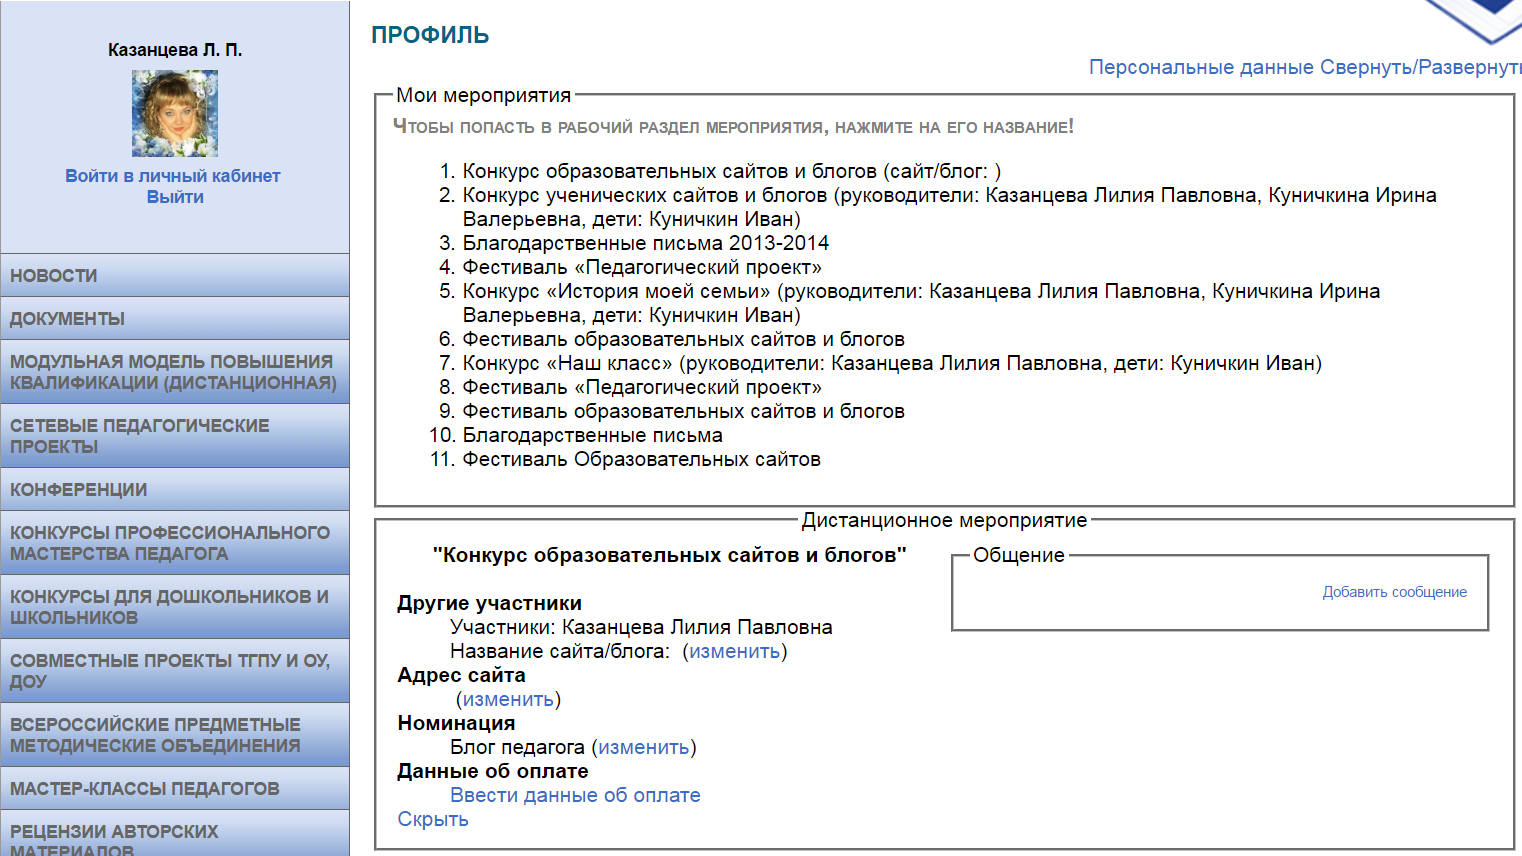Open 'Фестиваль Образовательных сайтов' event 11
This screenshot has width=1522, height=856.
pyautogui.click(x=641, y=459)
